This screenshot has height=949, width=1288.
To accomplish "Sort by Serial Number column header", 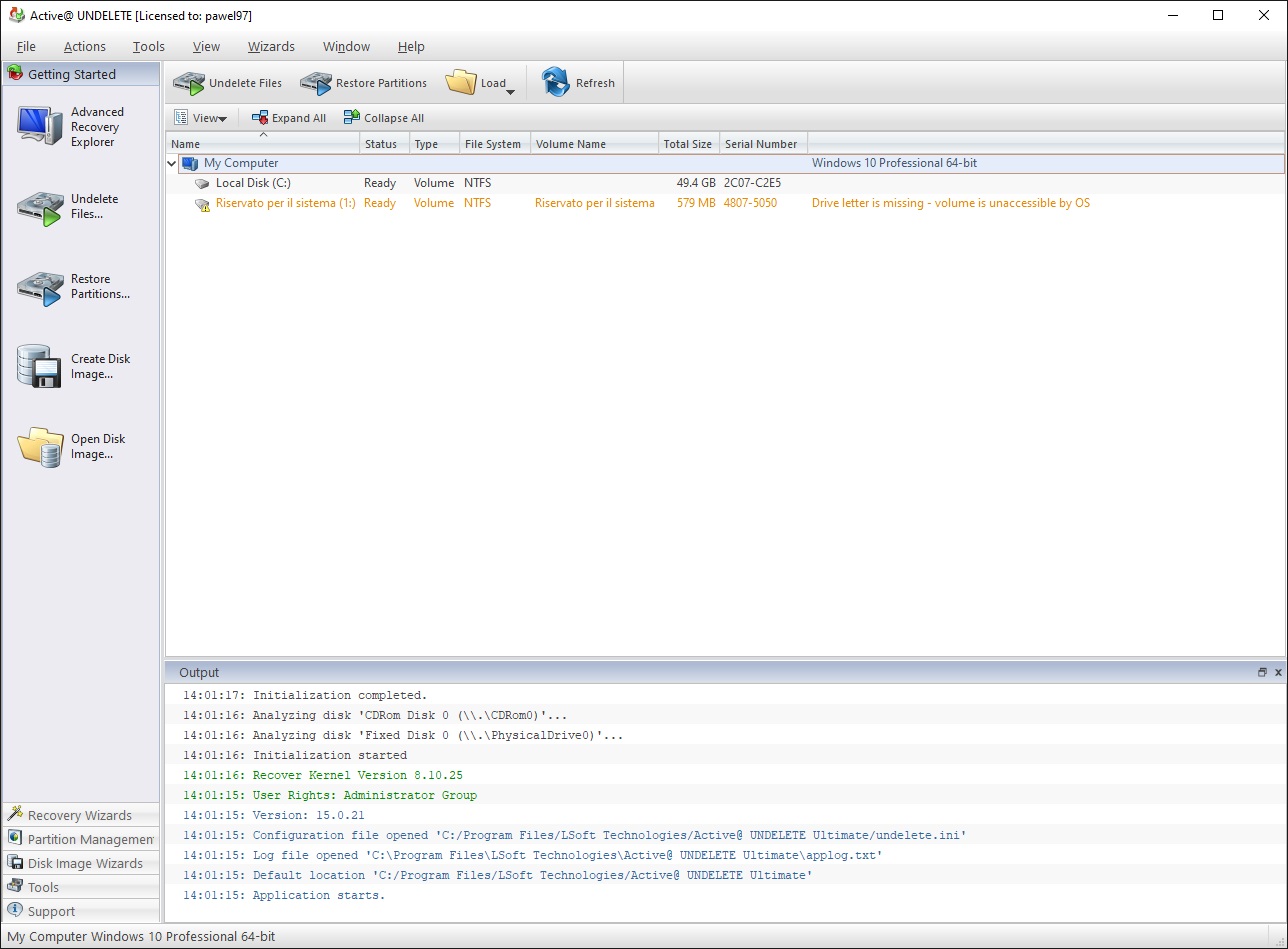I will (764, 144).
